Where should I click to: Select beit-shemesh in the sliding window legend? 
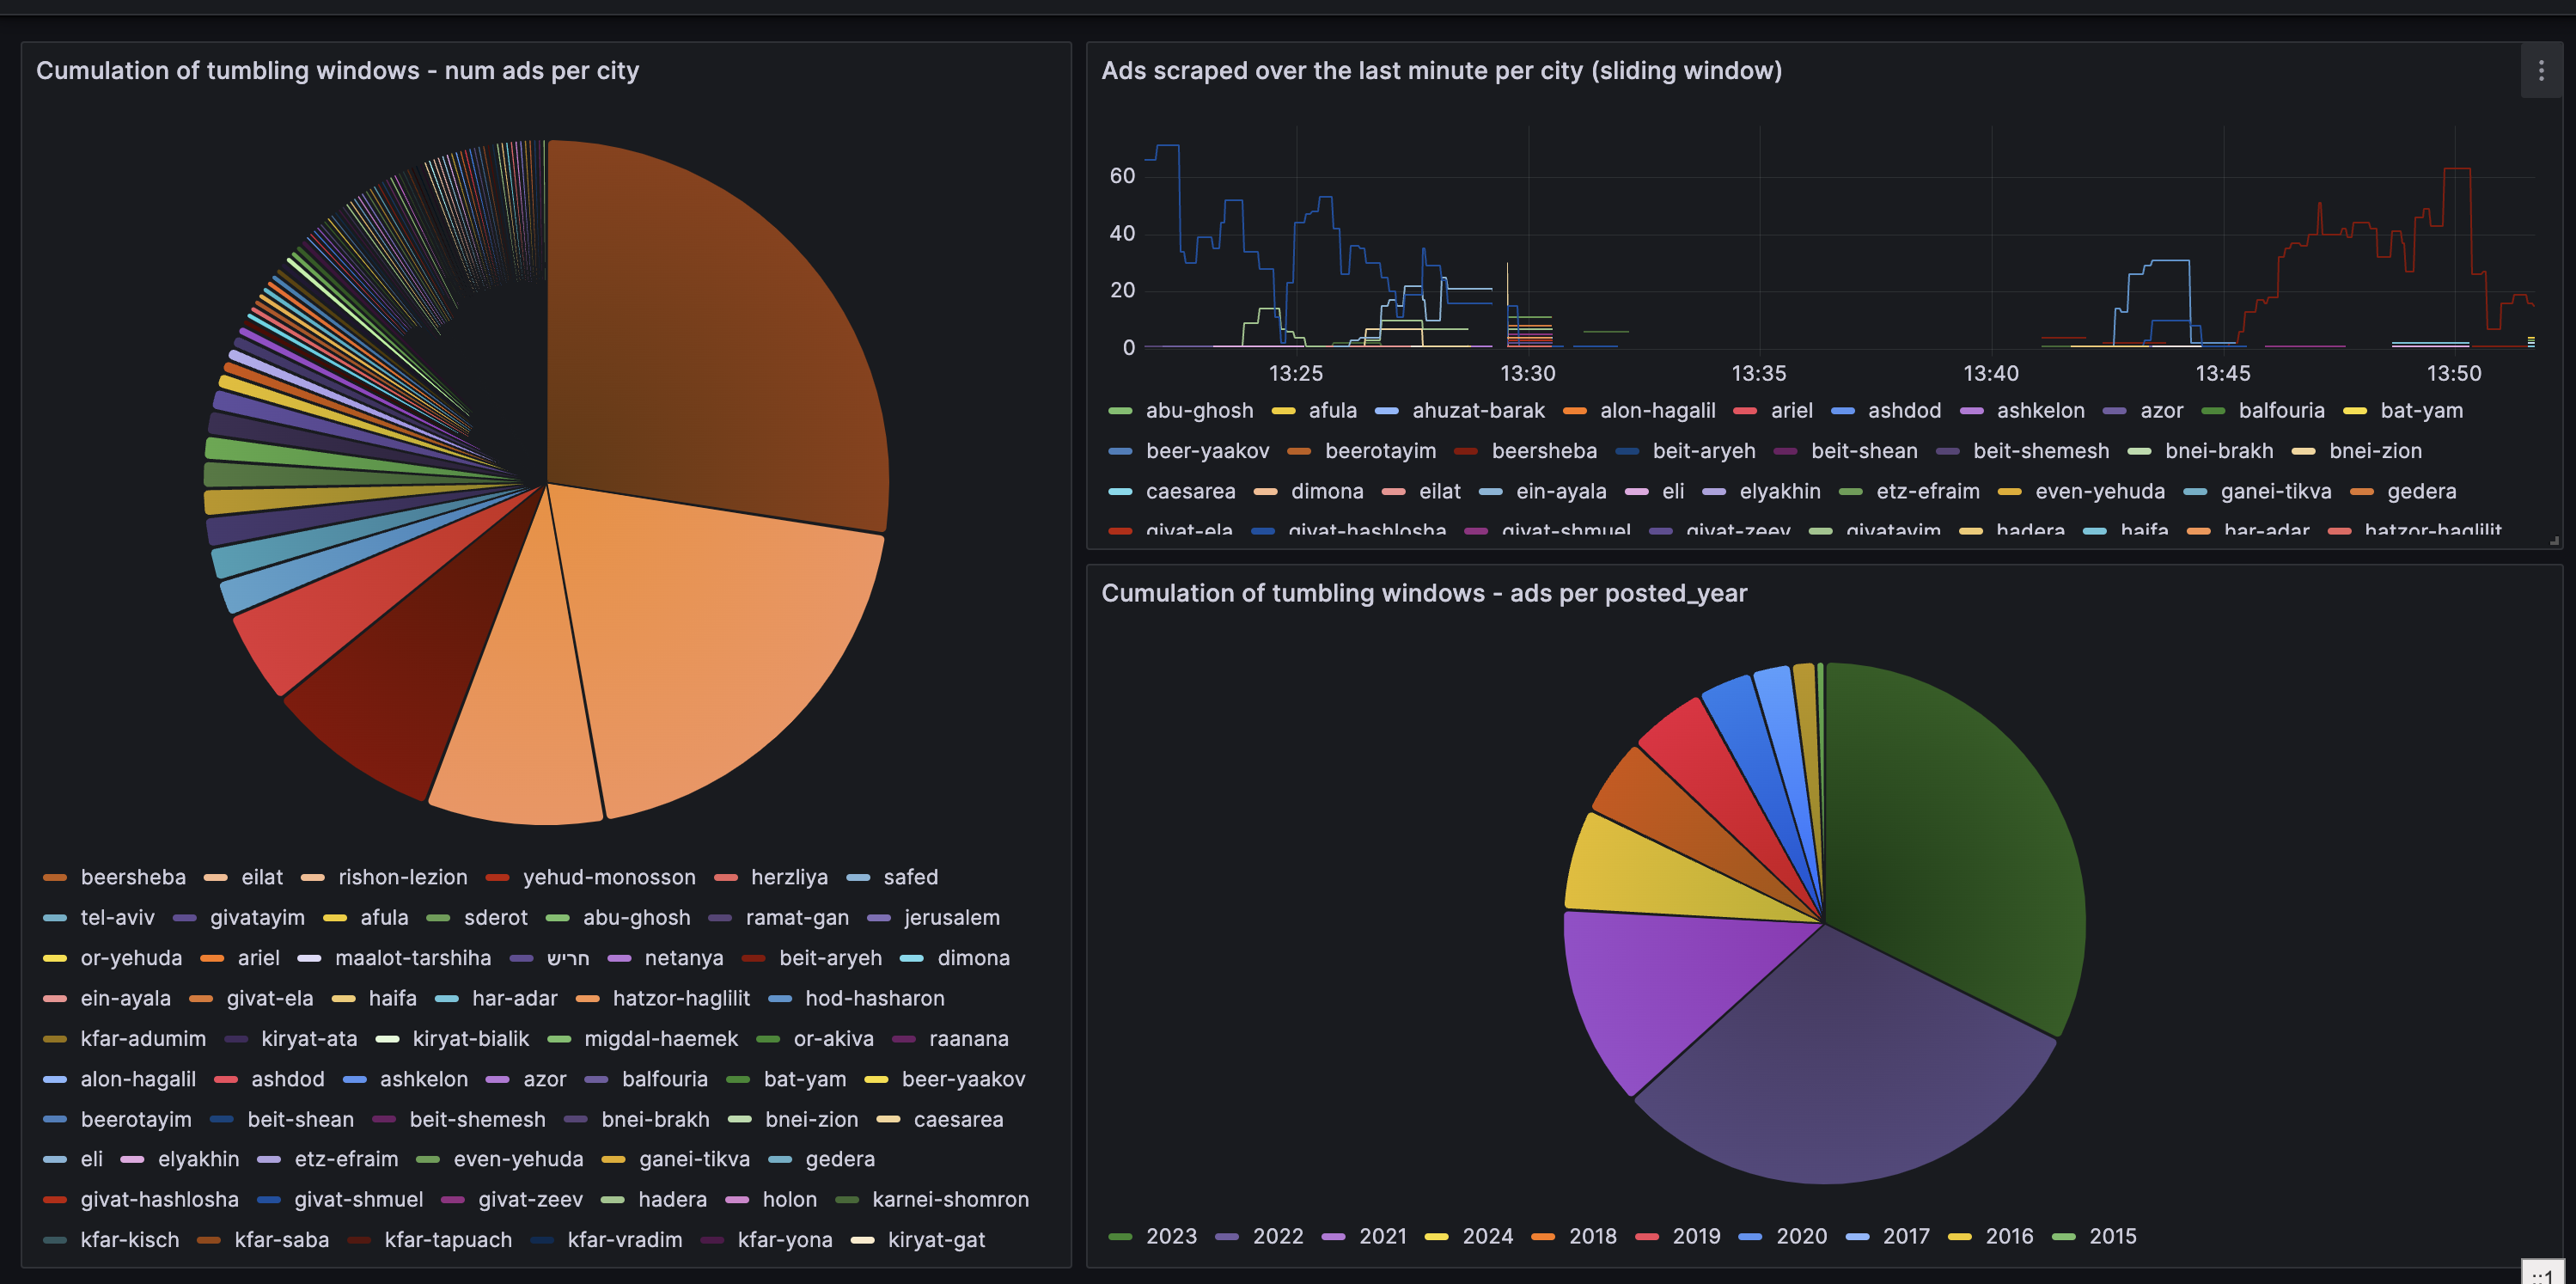click(2040, 451)
